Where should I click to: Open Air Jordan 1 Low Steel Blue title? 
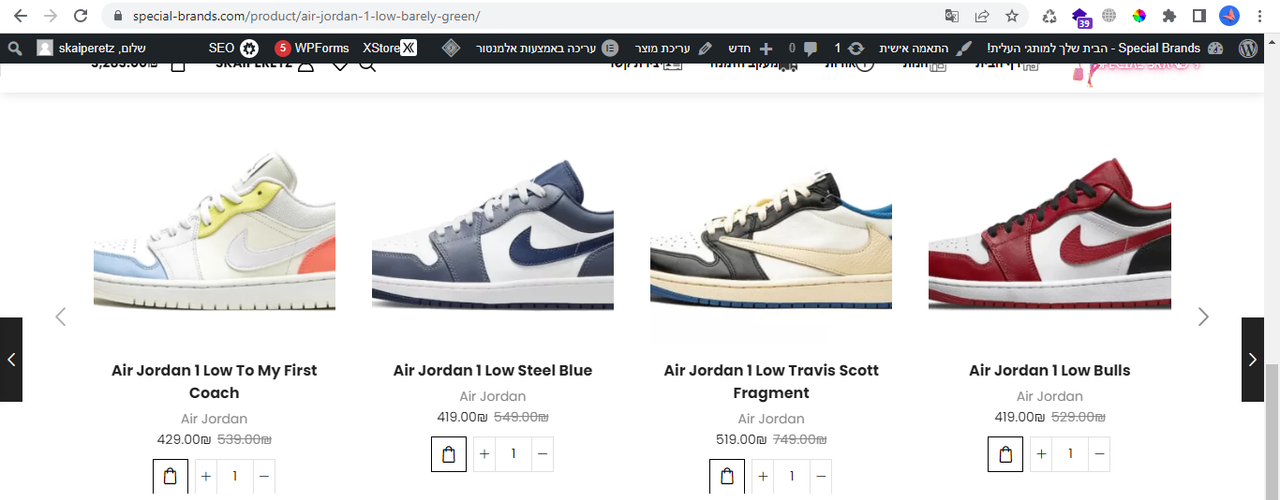pos(492,370)
